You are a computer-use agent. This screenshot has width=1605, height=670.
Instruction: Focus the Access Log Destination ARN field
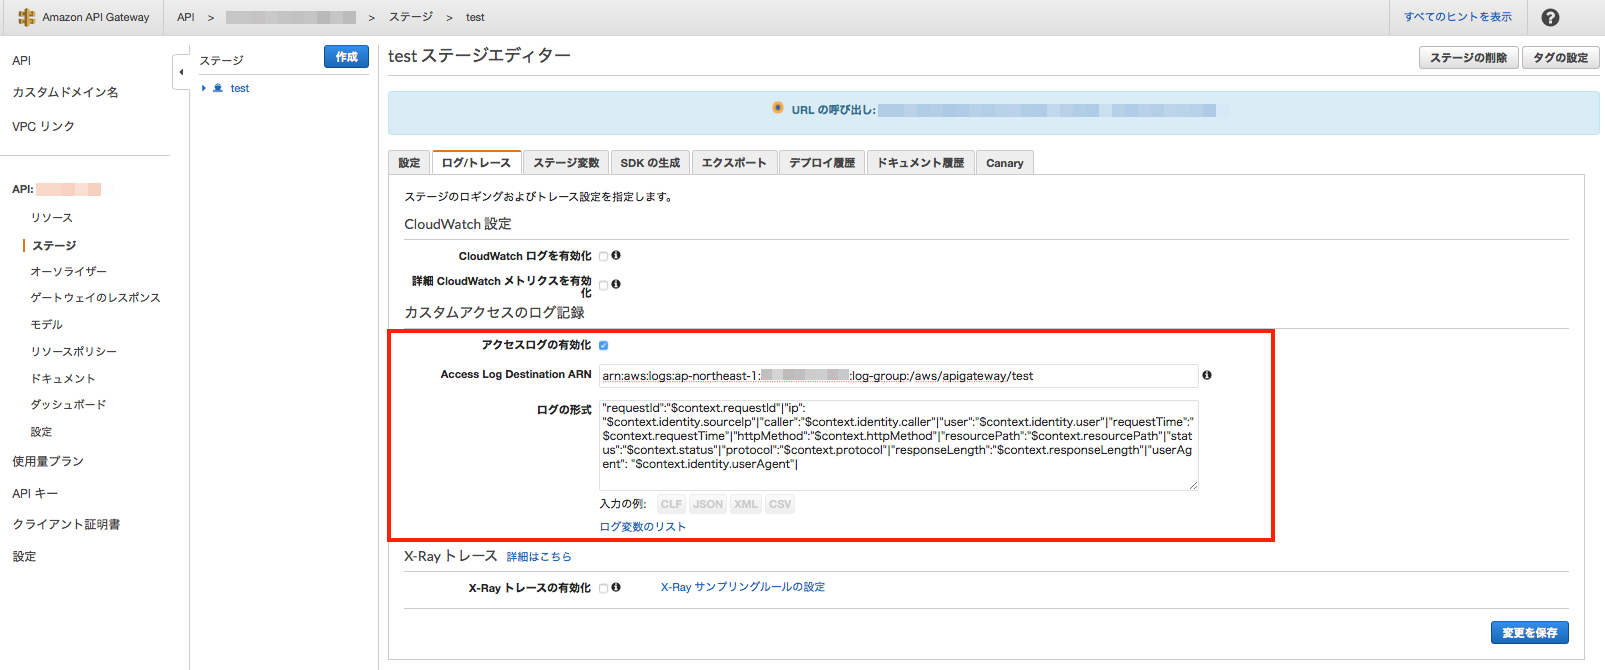pos(898,376)
